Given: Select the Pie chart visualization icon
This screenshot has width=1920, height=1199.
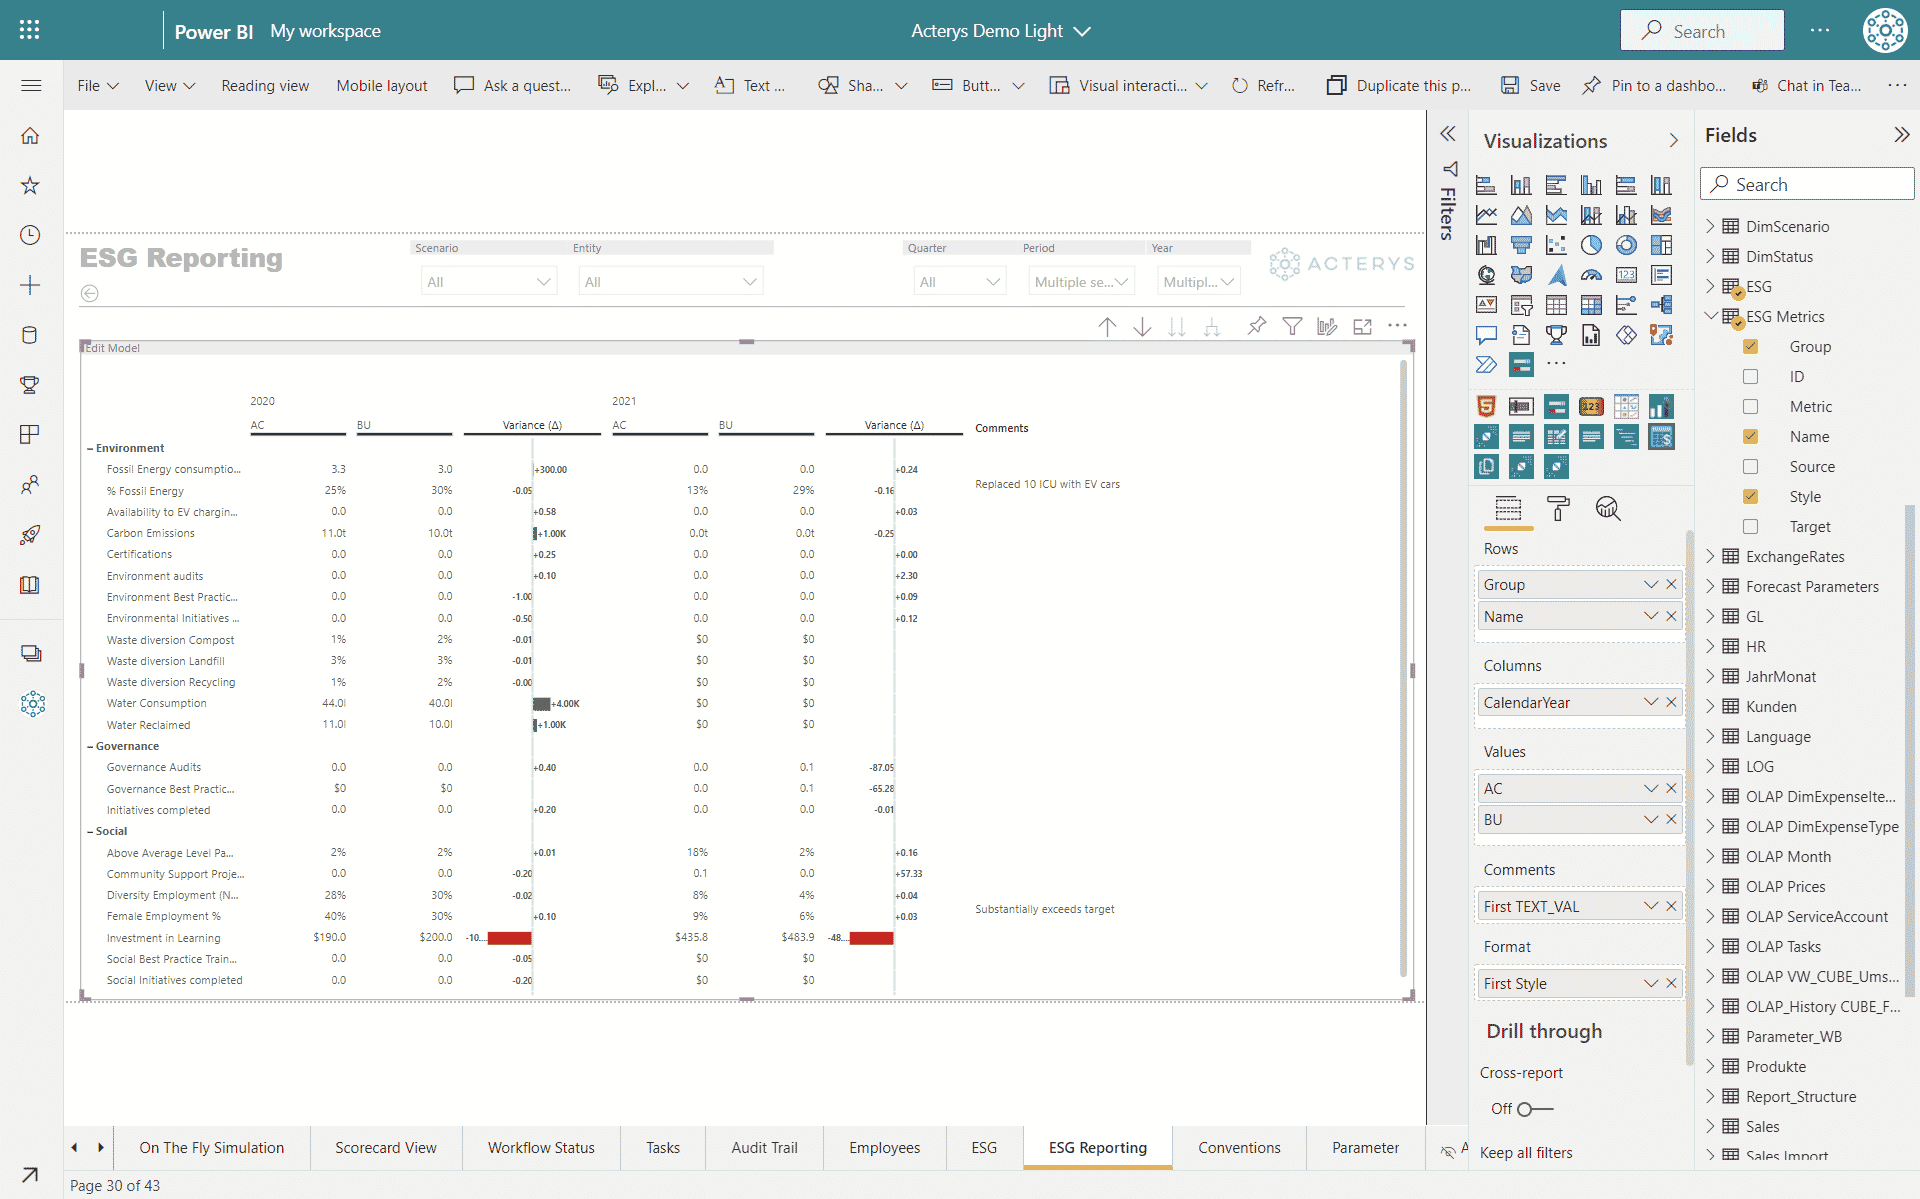Looking at the screenshot, I should 1592,244.
